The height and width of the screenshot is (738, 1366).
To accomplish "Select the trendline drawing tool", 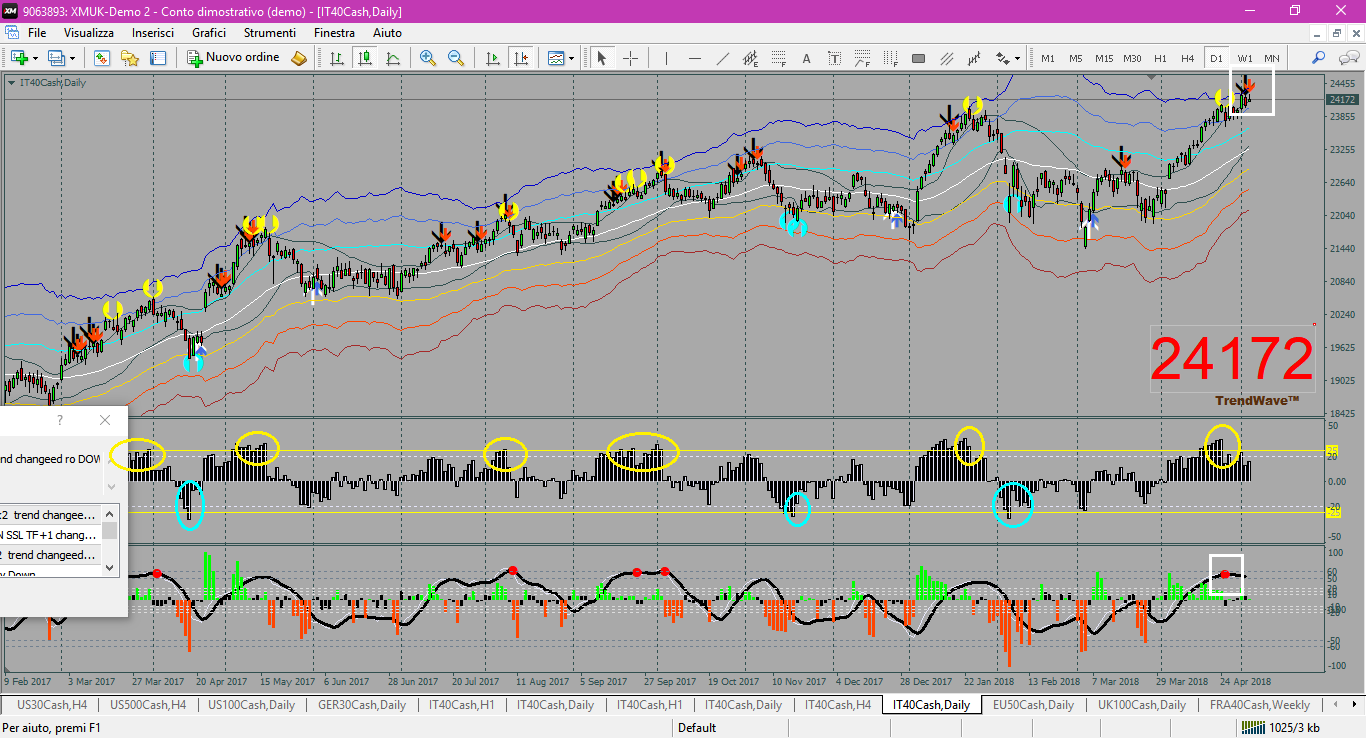I will point(722,58).
